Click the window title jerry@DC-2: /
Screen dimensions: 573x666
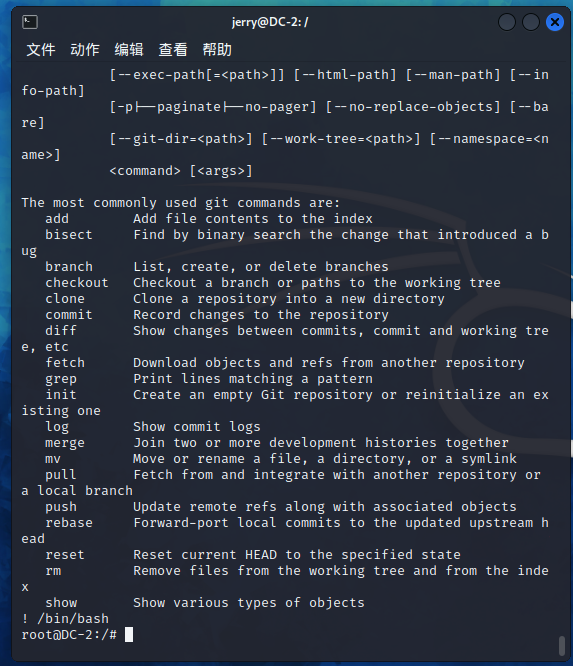tap(270, 22)
